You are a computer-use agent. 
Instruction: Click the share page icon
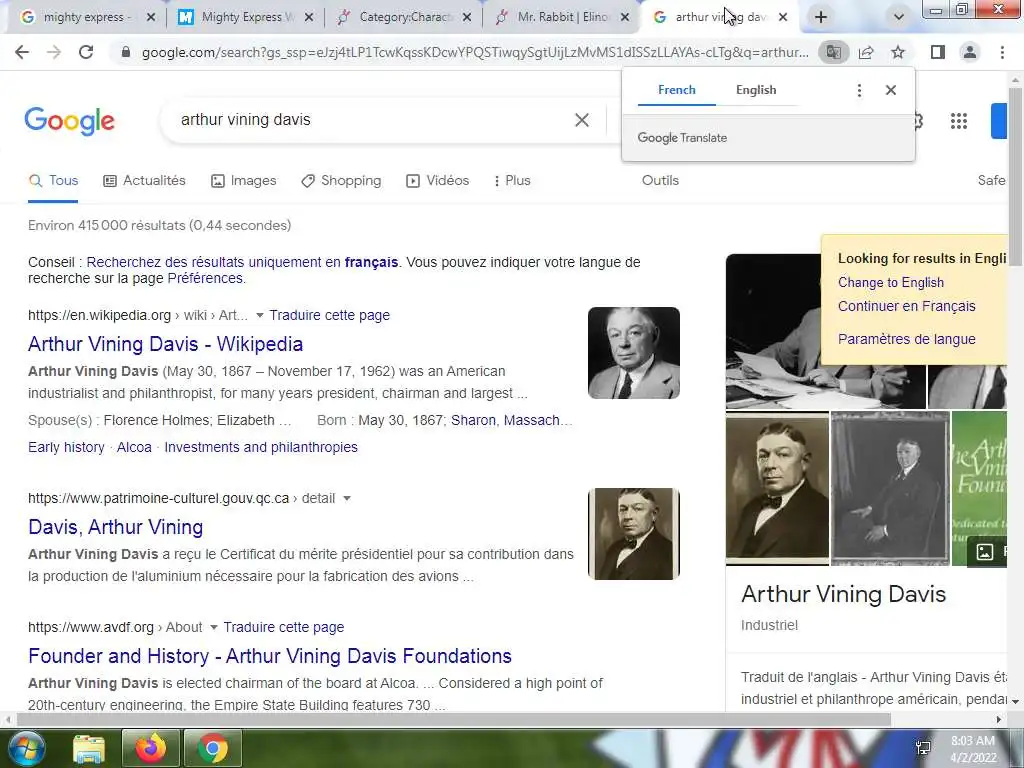coord(866,52)
